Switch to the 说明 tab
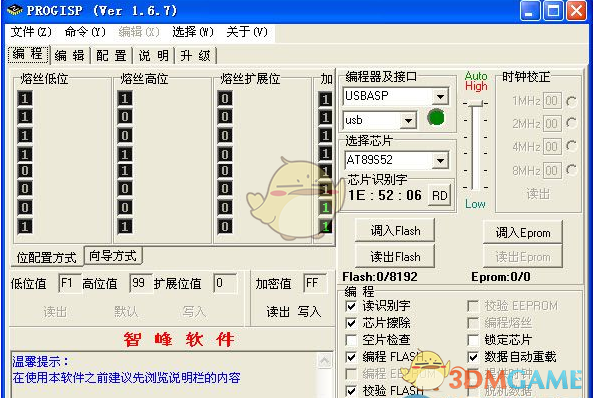The image size is (593, 398). click(x=153, y=56)
